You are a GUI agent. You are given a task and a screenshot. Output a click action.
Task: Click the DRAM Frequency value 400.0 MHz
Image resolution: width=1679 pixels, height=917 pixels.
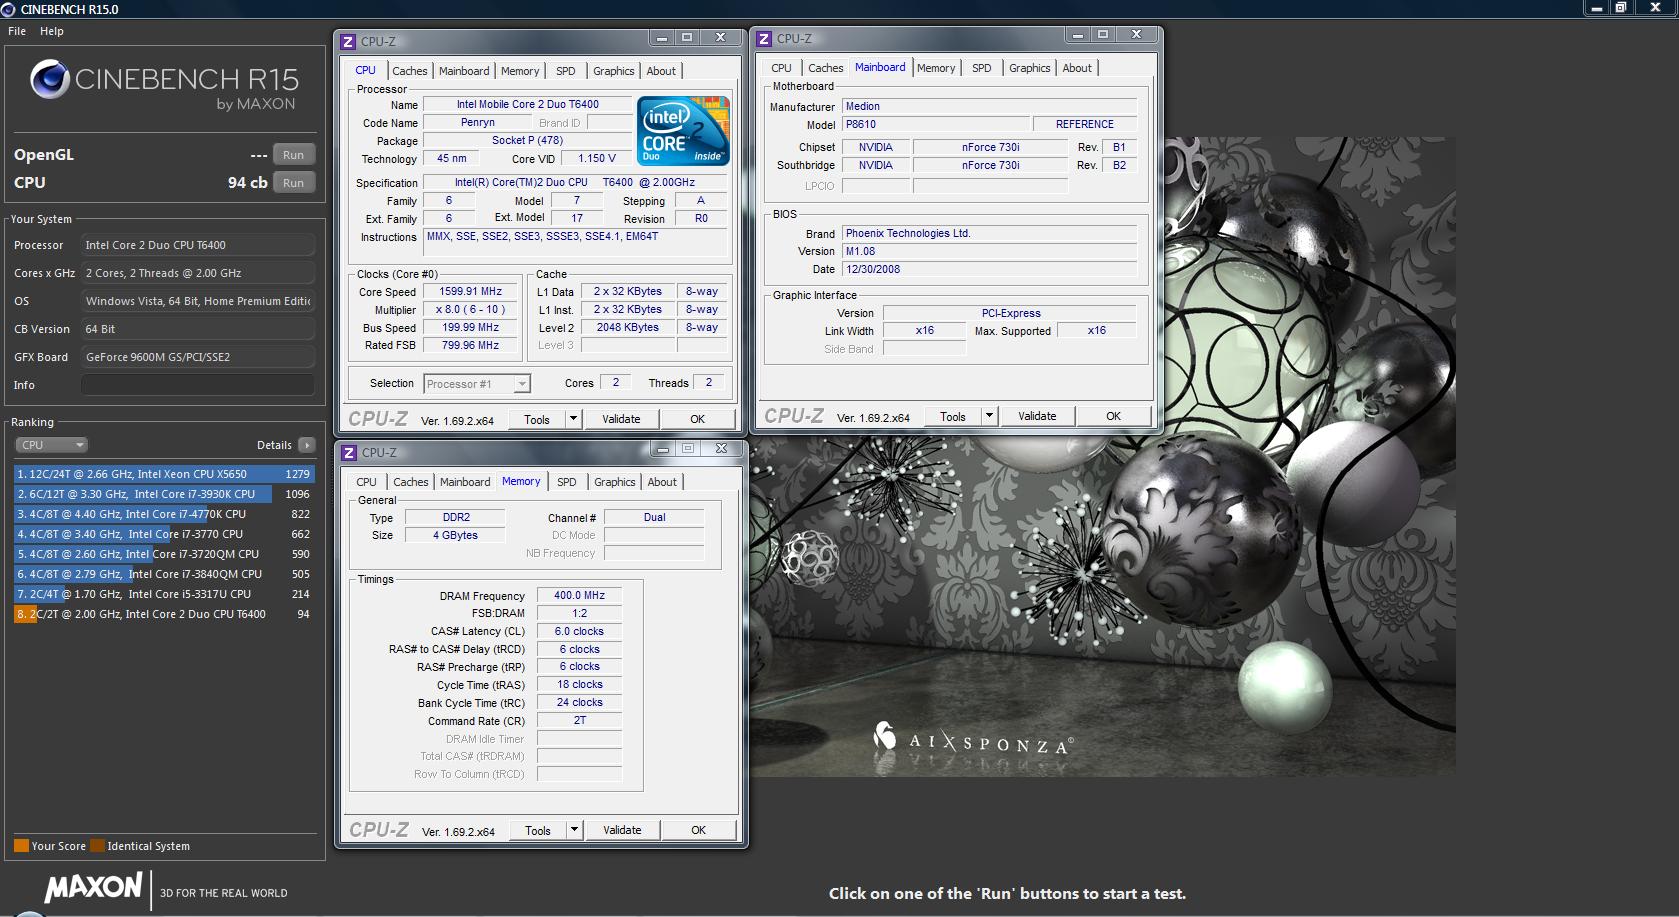[x=580, y=595]
